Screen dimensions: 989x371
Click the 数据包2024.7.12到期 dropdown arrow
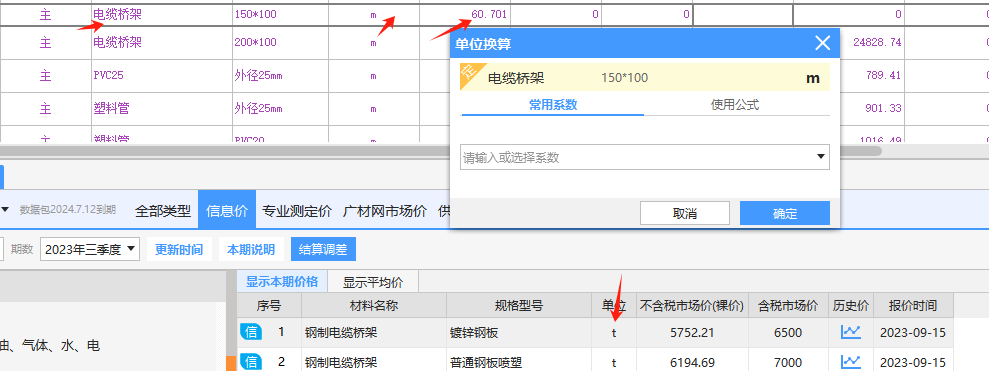(6, 209)
